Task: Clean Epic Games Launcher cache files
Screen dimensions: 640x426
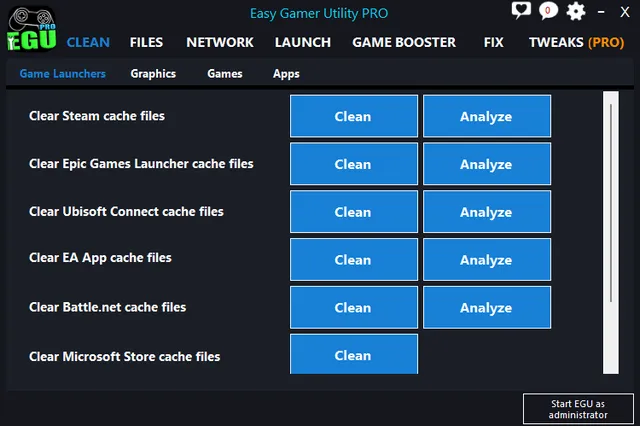Action: point(354,164)
